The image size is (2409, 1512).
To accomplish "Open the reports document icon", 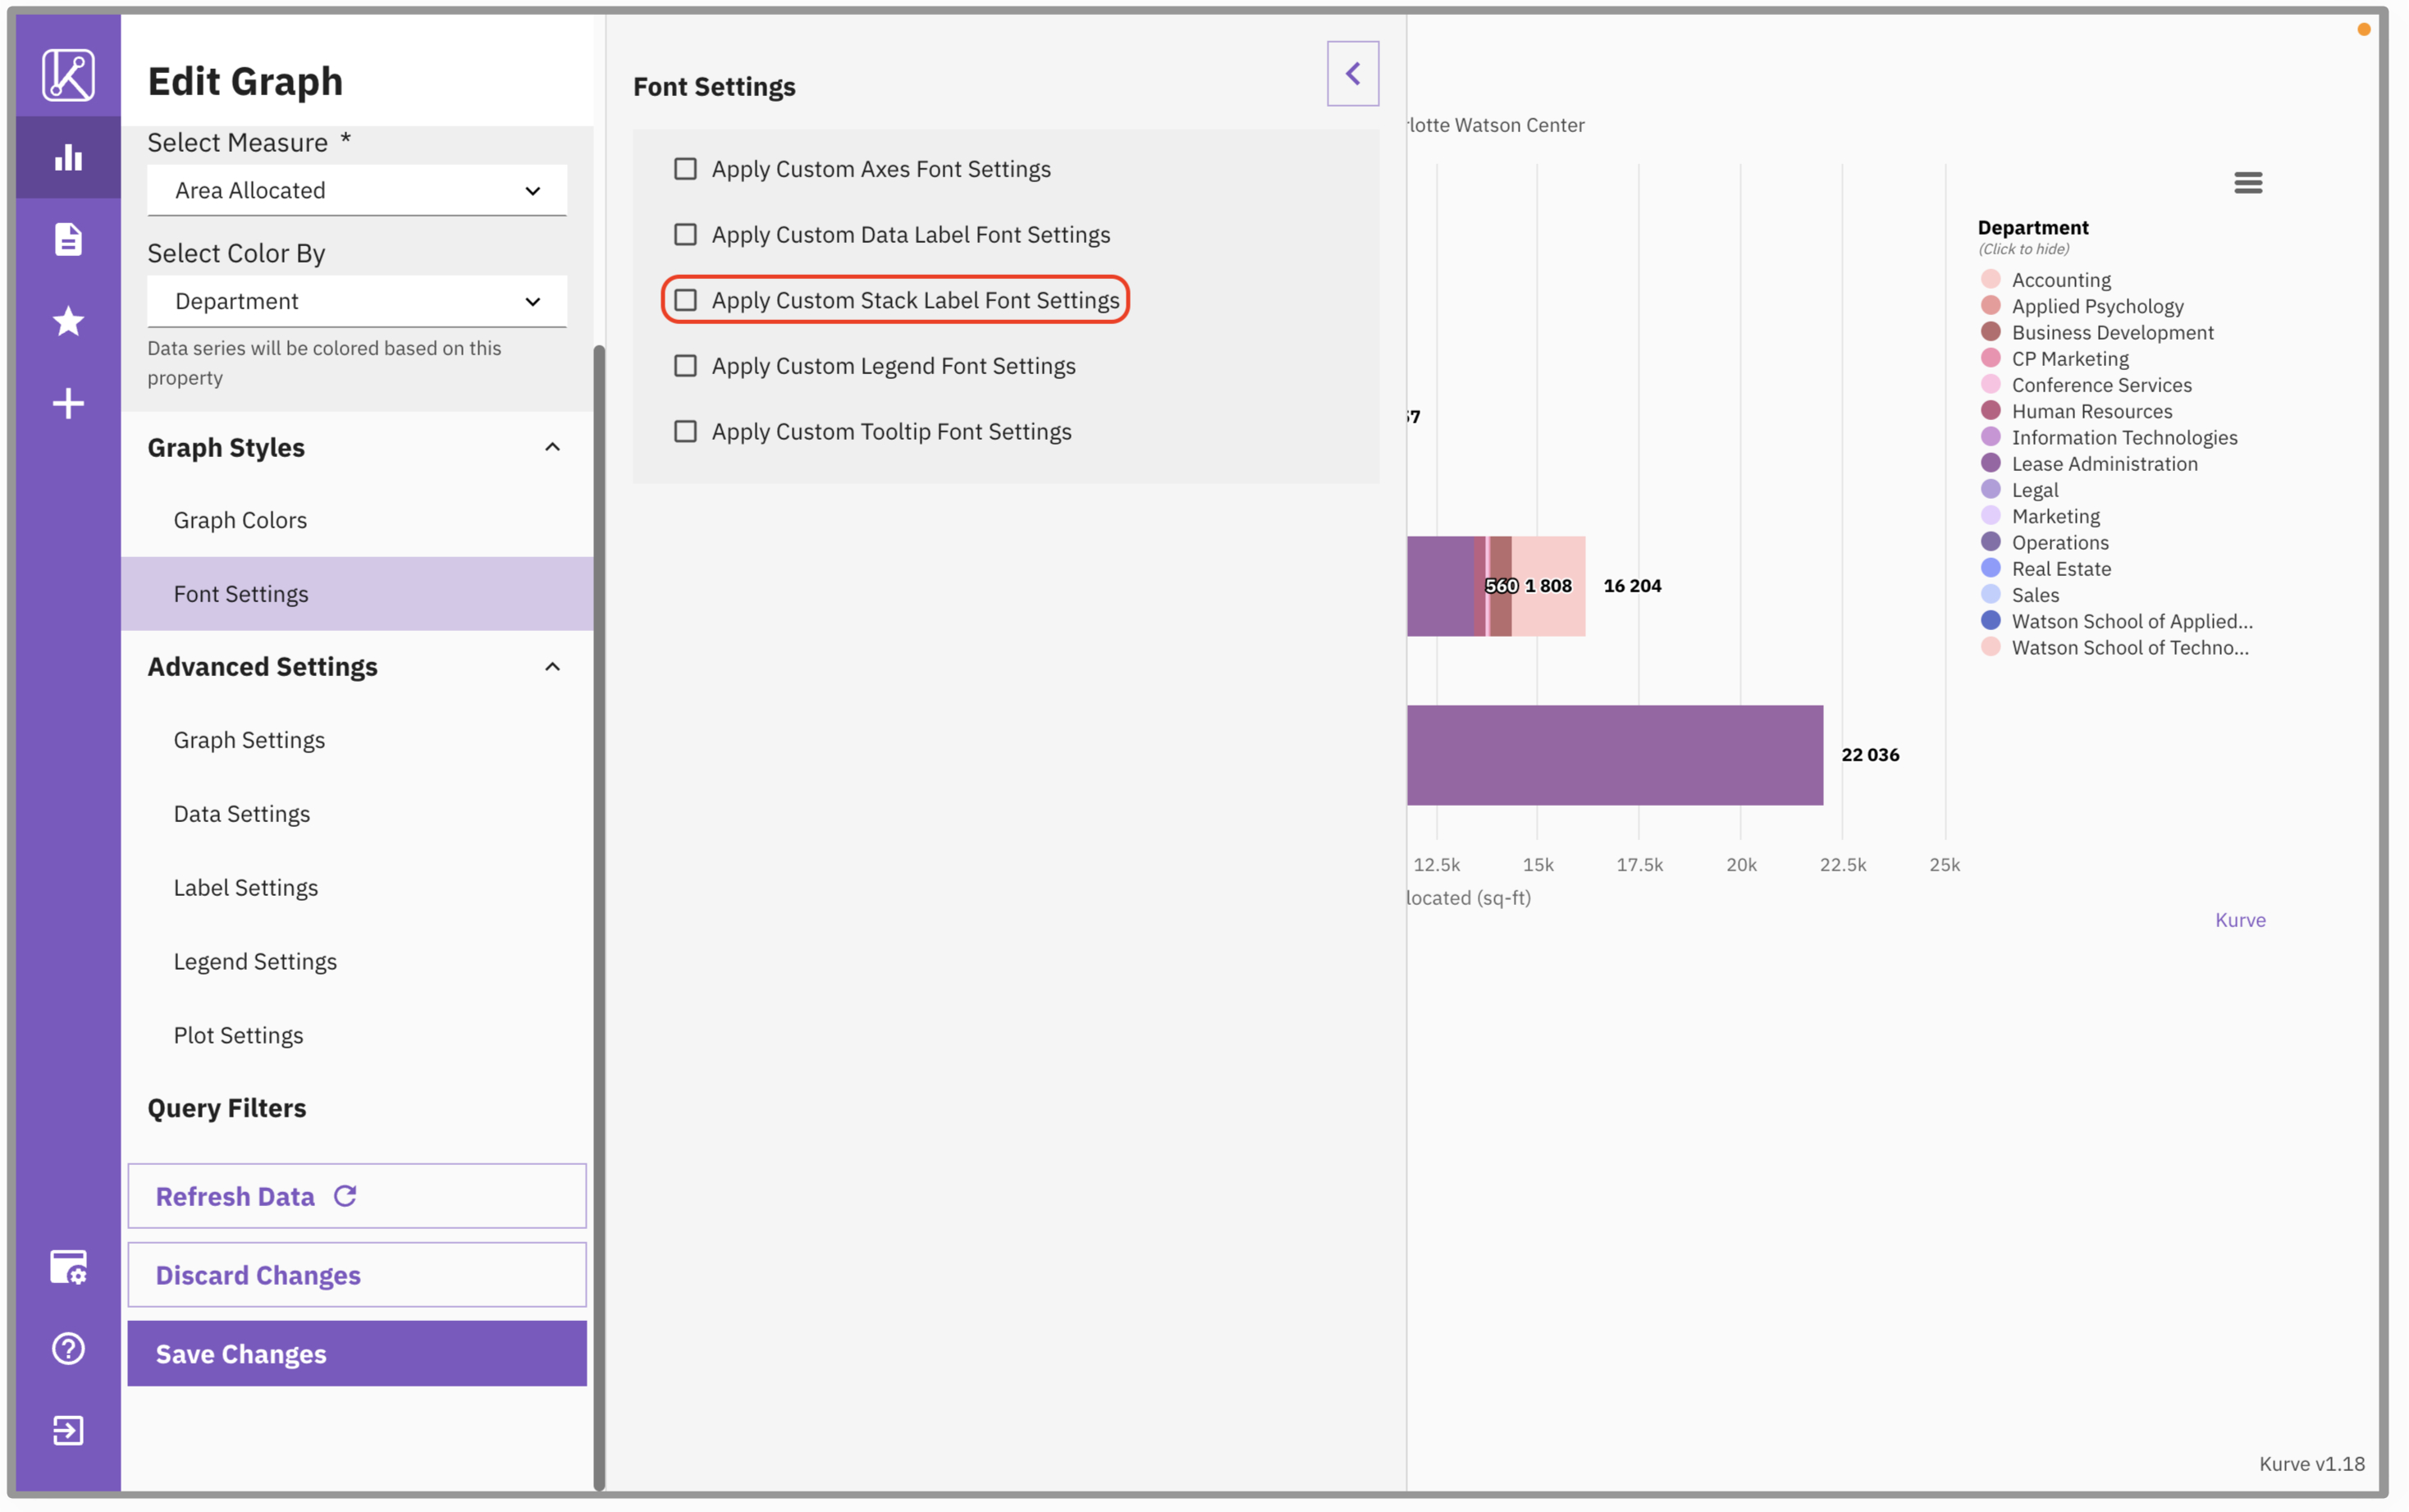I will tap(68, 239).
